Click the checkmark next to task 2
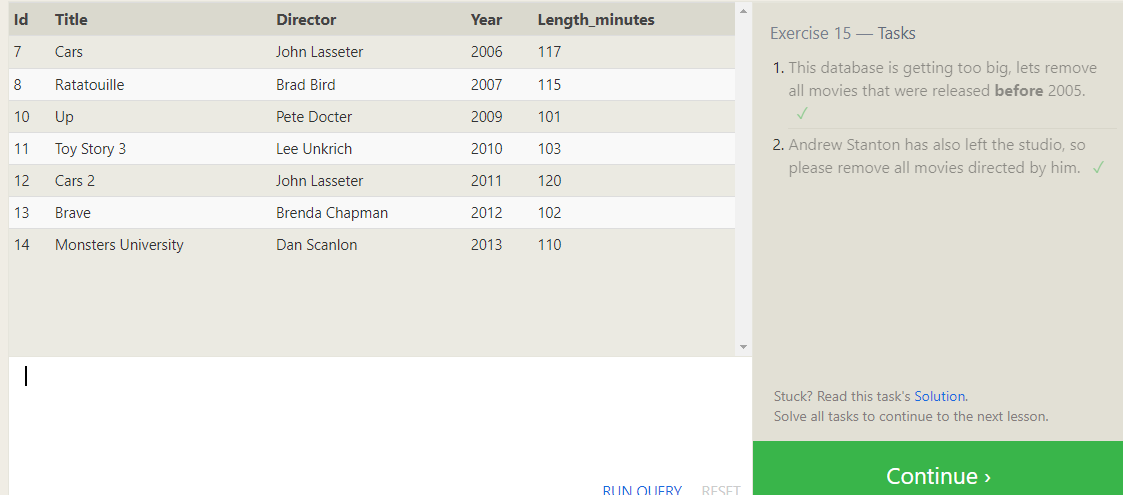 click(x=1098, y=168)
